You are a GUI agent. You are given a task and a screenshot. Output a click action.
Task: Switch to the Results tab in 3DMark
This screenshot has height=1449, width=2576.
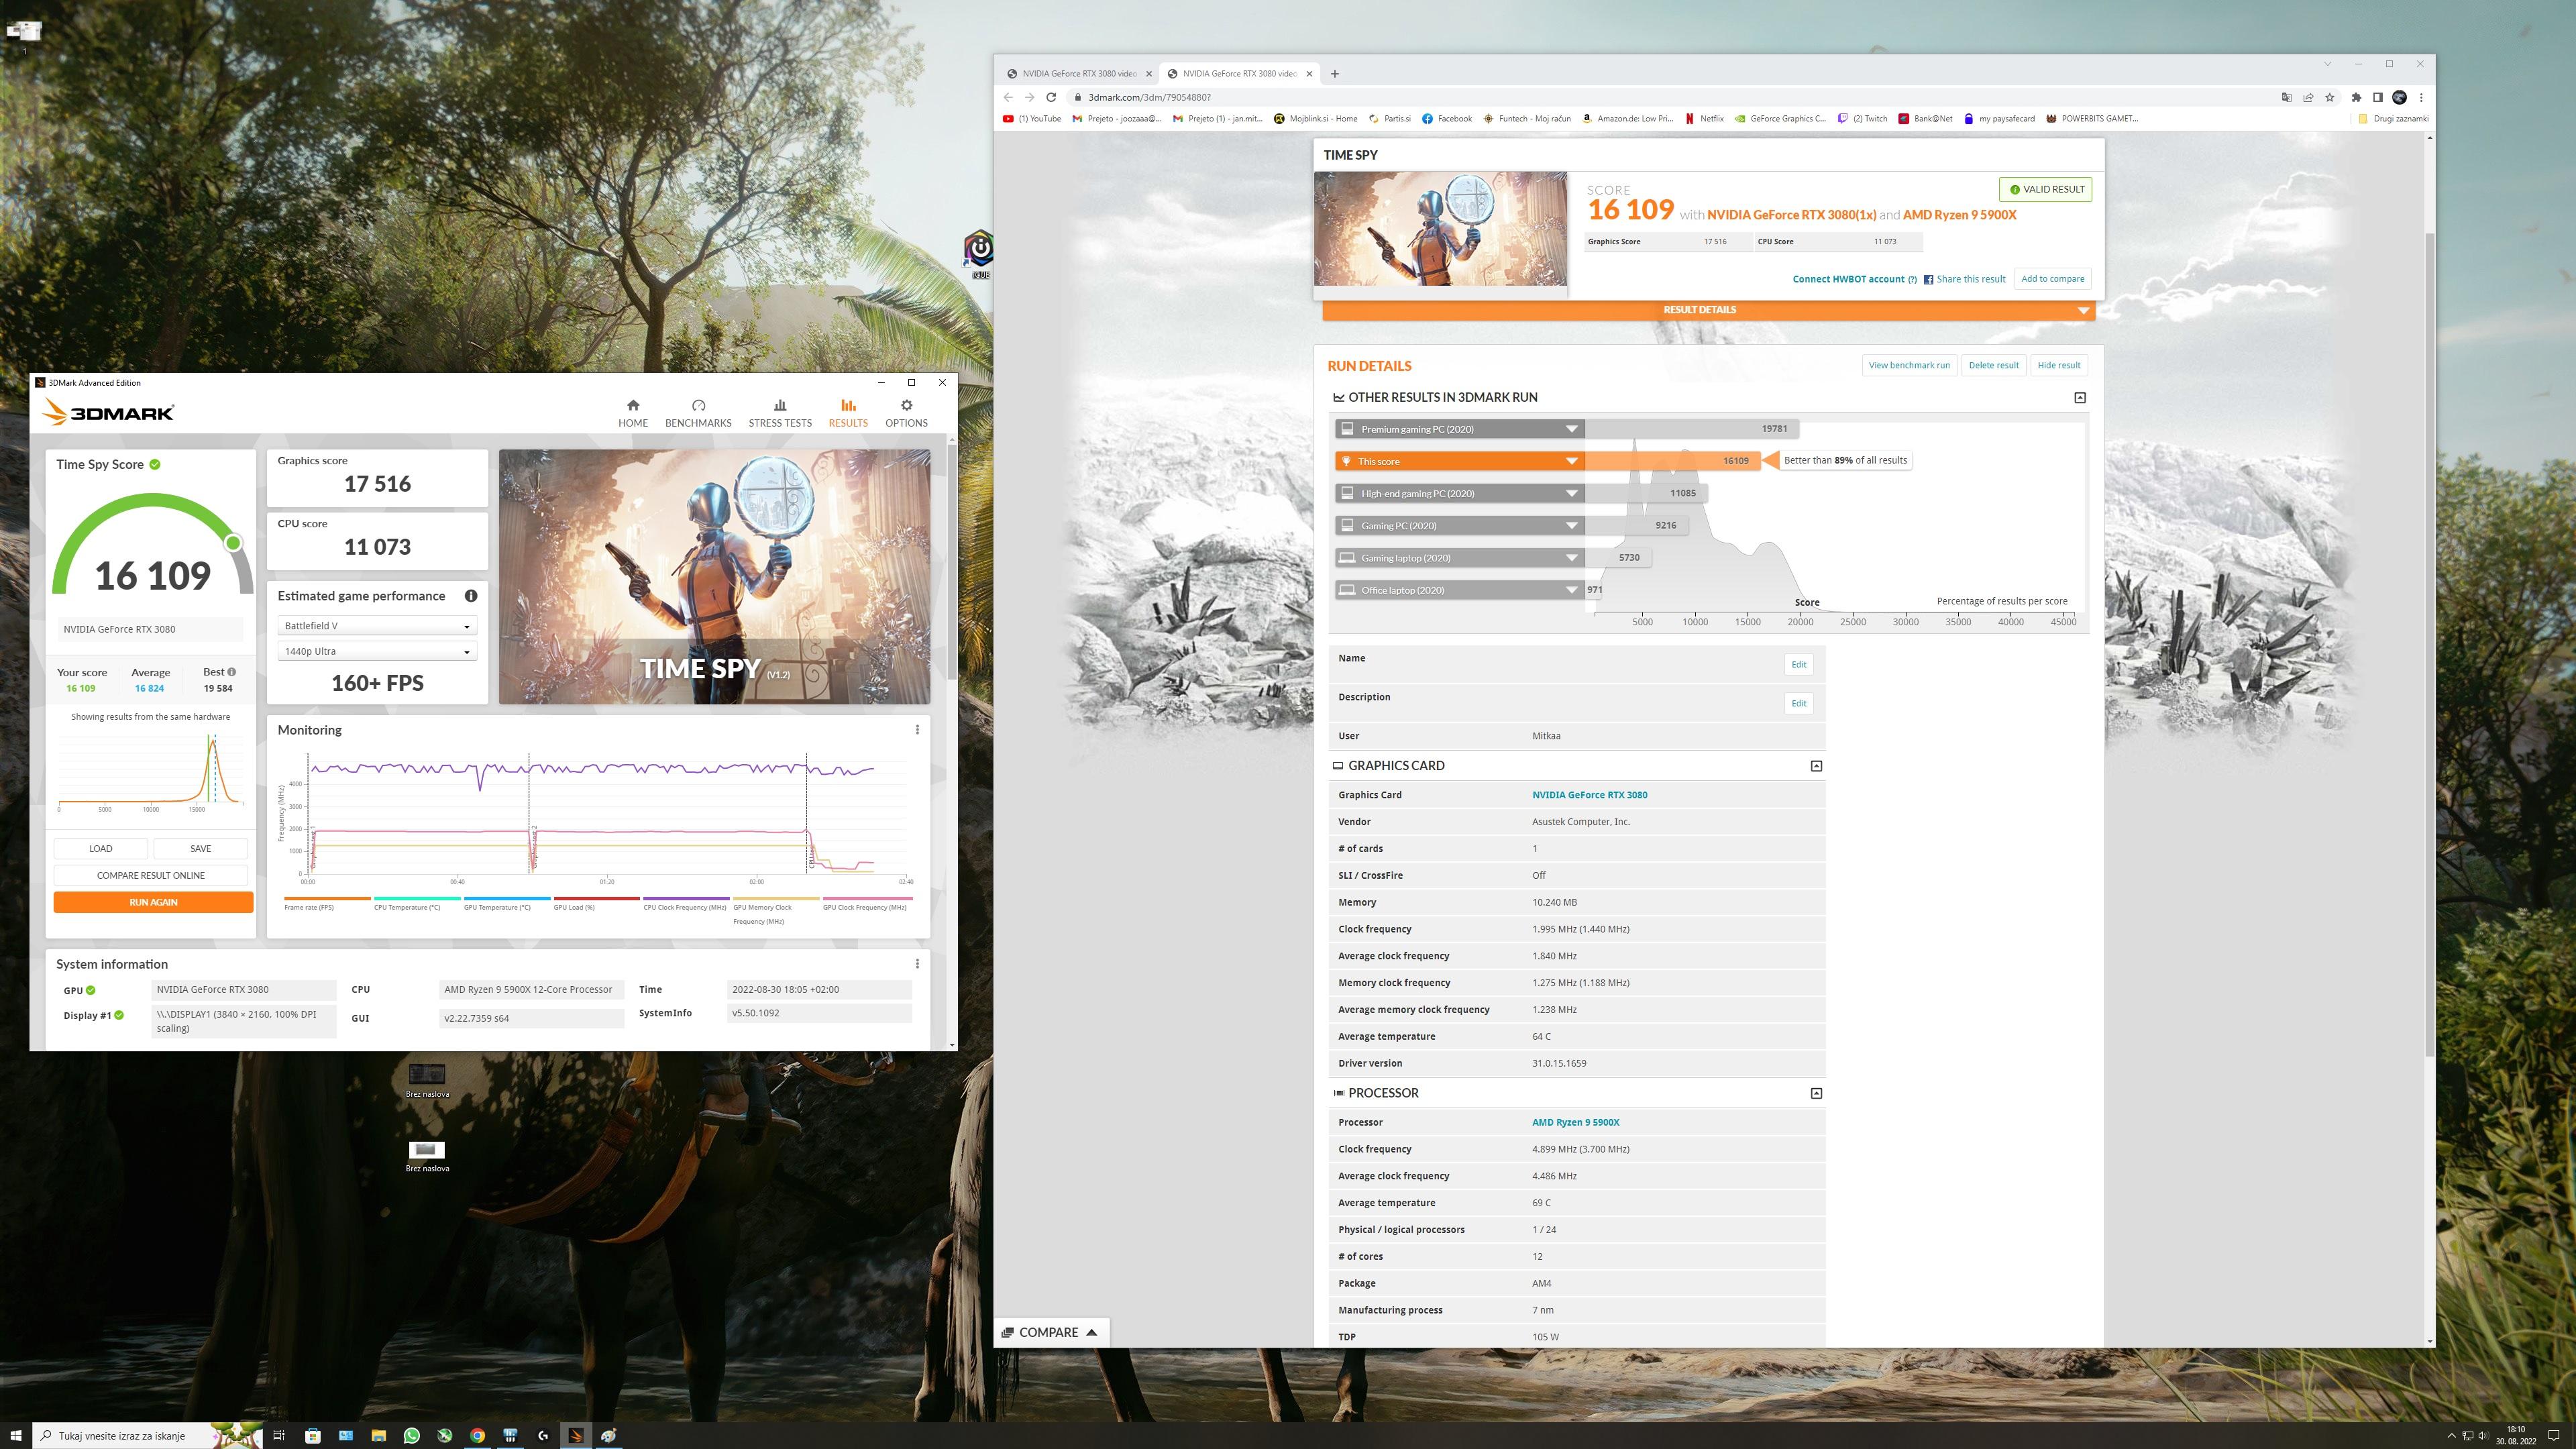point(848,413)
